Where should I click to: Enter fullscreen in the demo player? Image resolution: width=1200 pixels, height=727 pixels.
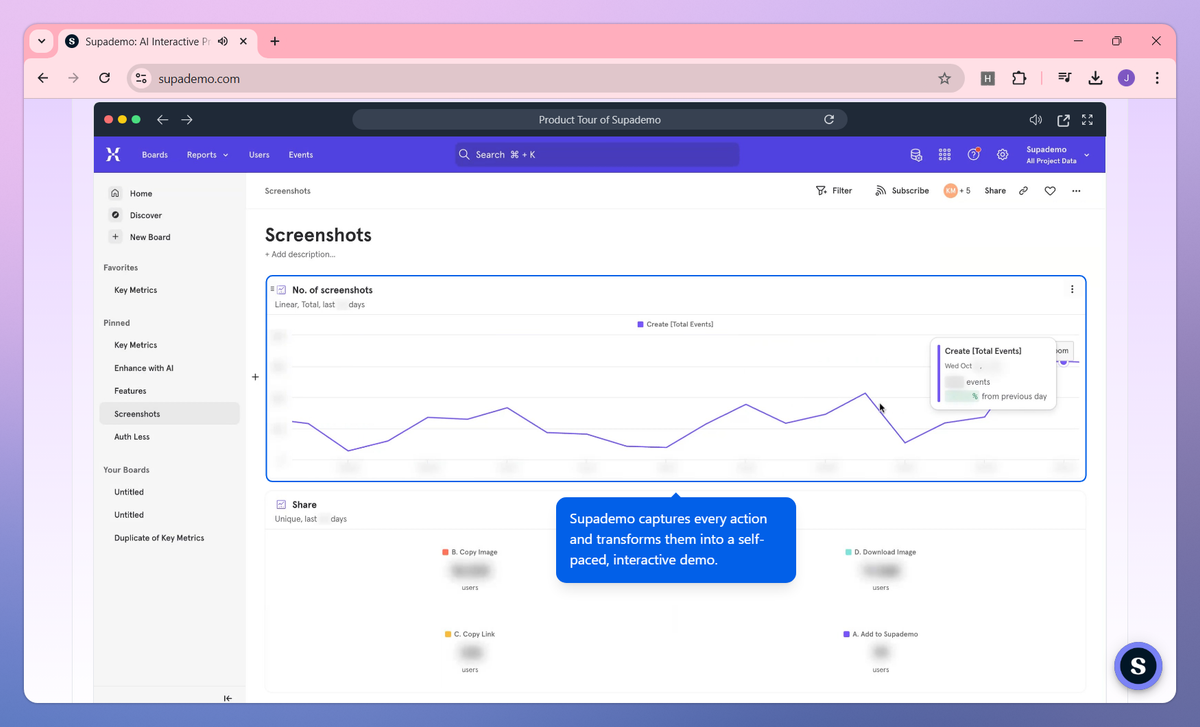1088,120
